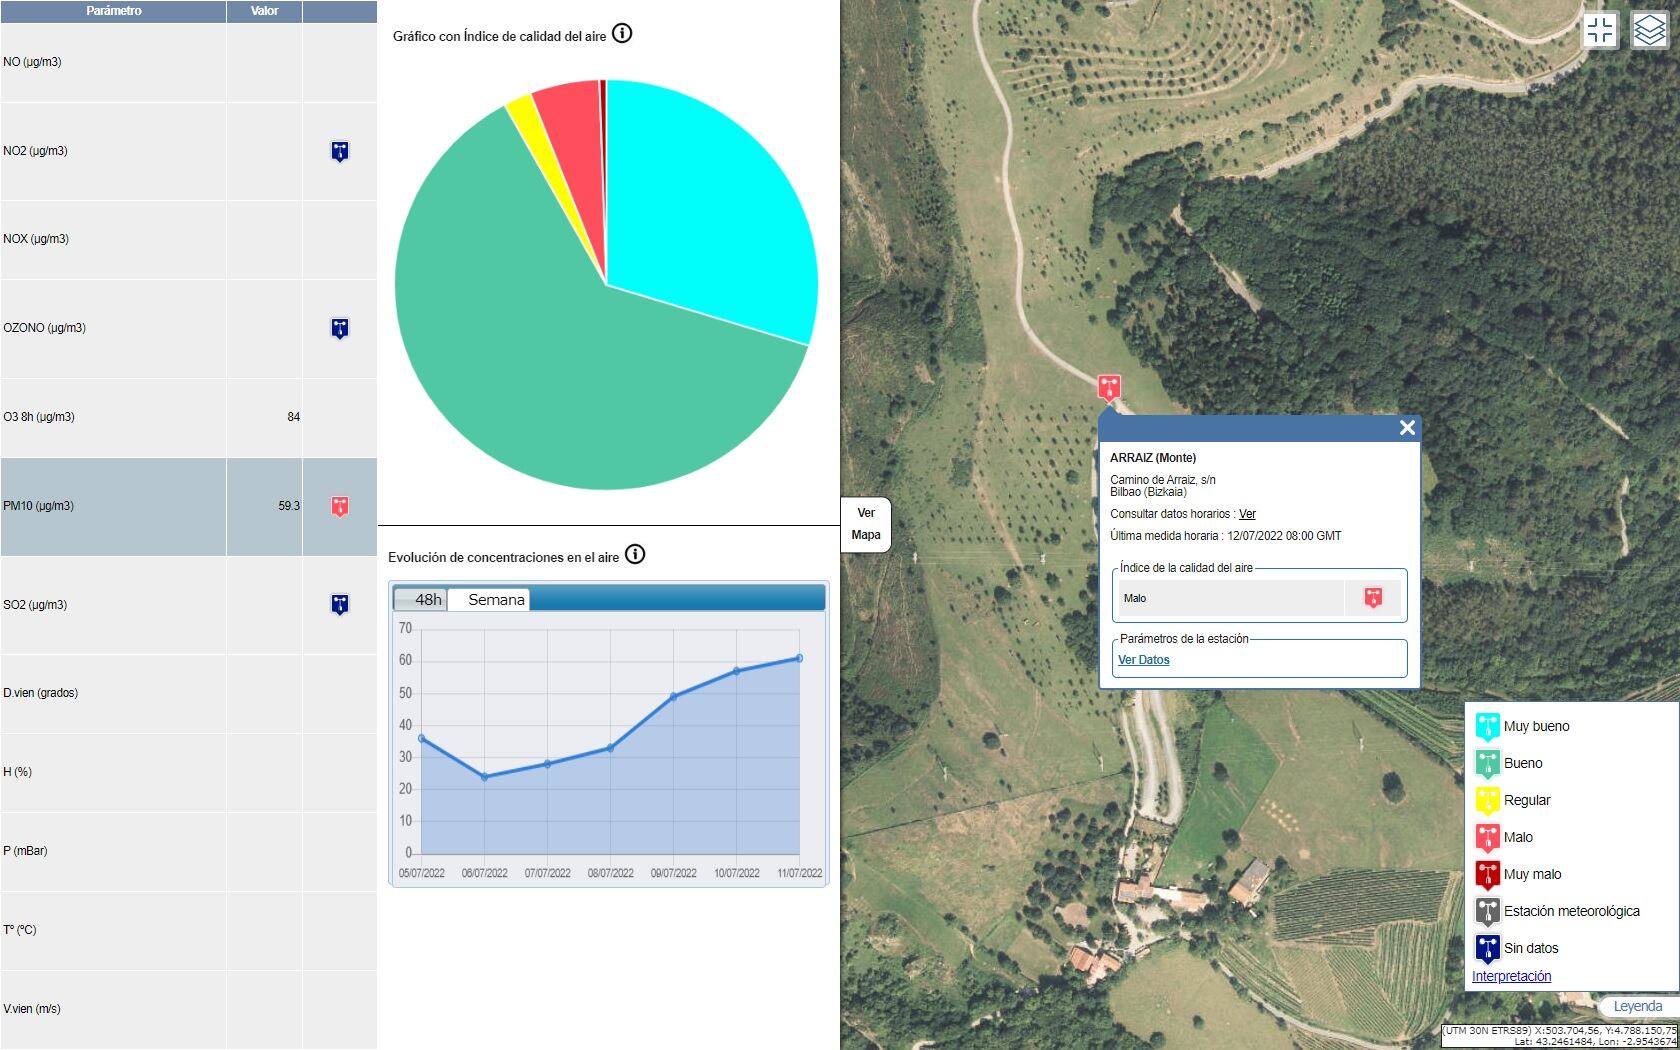Open the map layers selector
The width and height of the screenshot is (1680, 1050).
pyautogui.click(x=1649, y=30)
